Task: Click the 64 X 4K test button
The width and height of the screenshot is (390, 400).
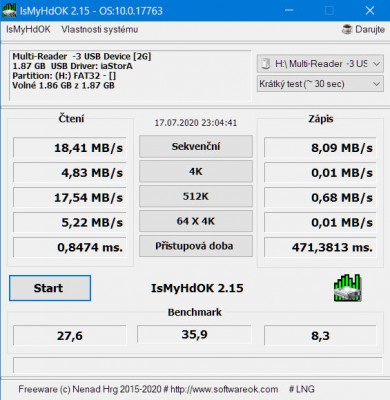Action: point(196,221)
